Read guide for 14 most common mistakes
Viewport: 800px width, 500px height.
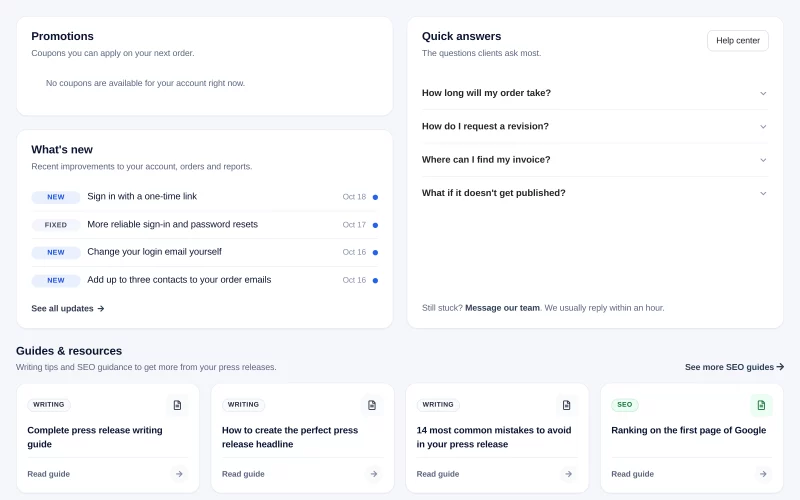point(438,474)
